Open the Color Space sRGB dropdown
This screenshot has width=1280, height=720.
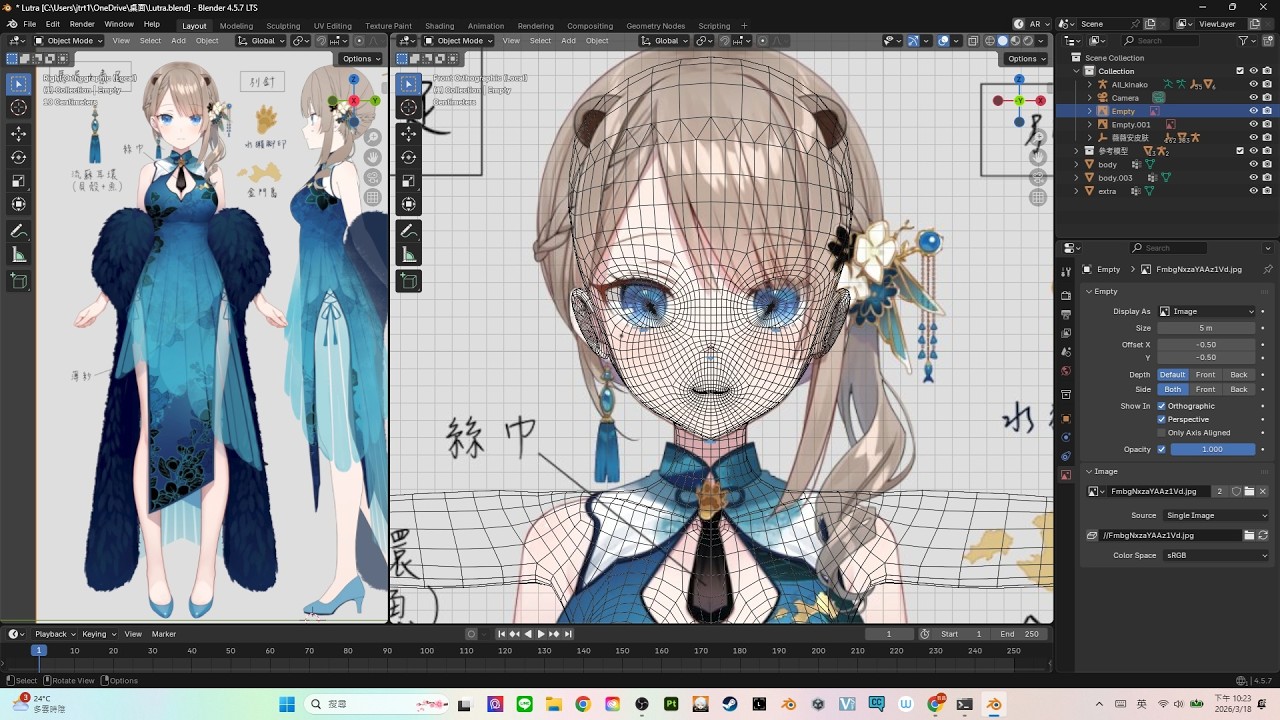[x=1214, y=555]
